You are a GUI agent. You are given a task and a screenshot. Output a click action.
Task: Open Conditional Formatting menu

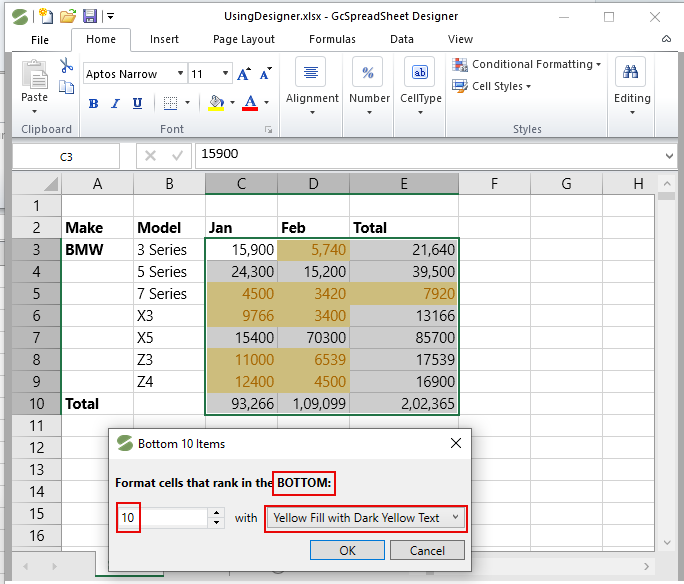(x=527, y=65)
